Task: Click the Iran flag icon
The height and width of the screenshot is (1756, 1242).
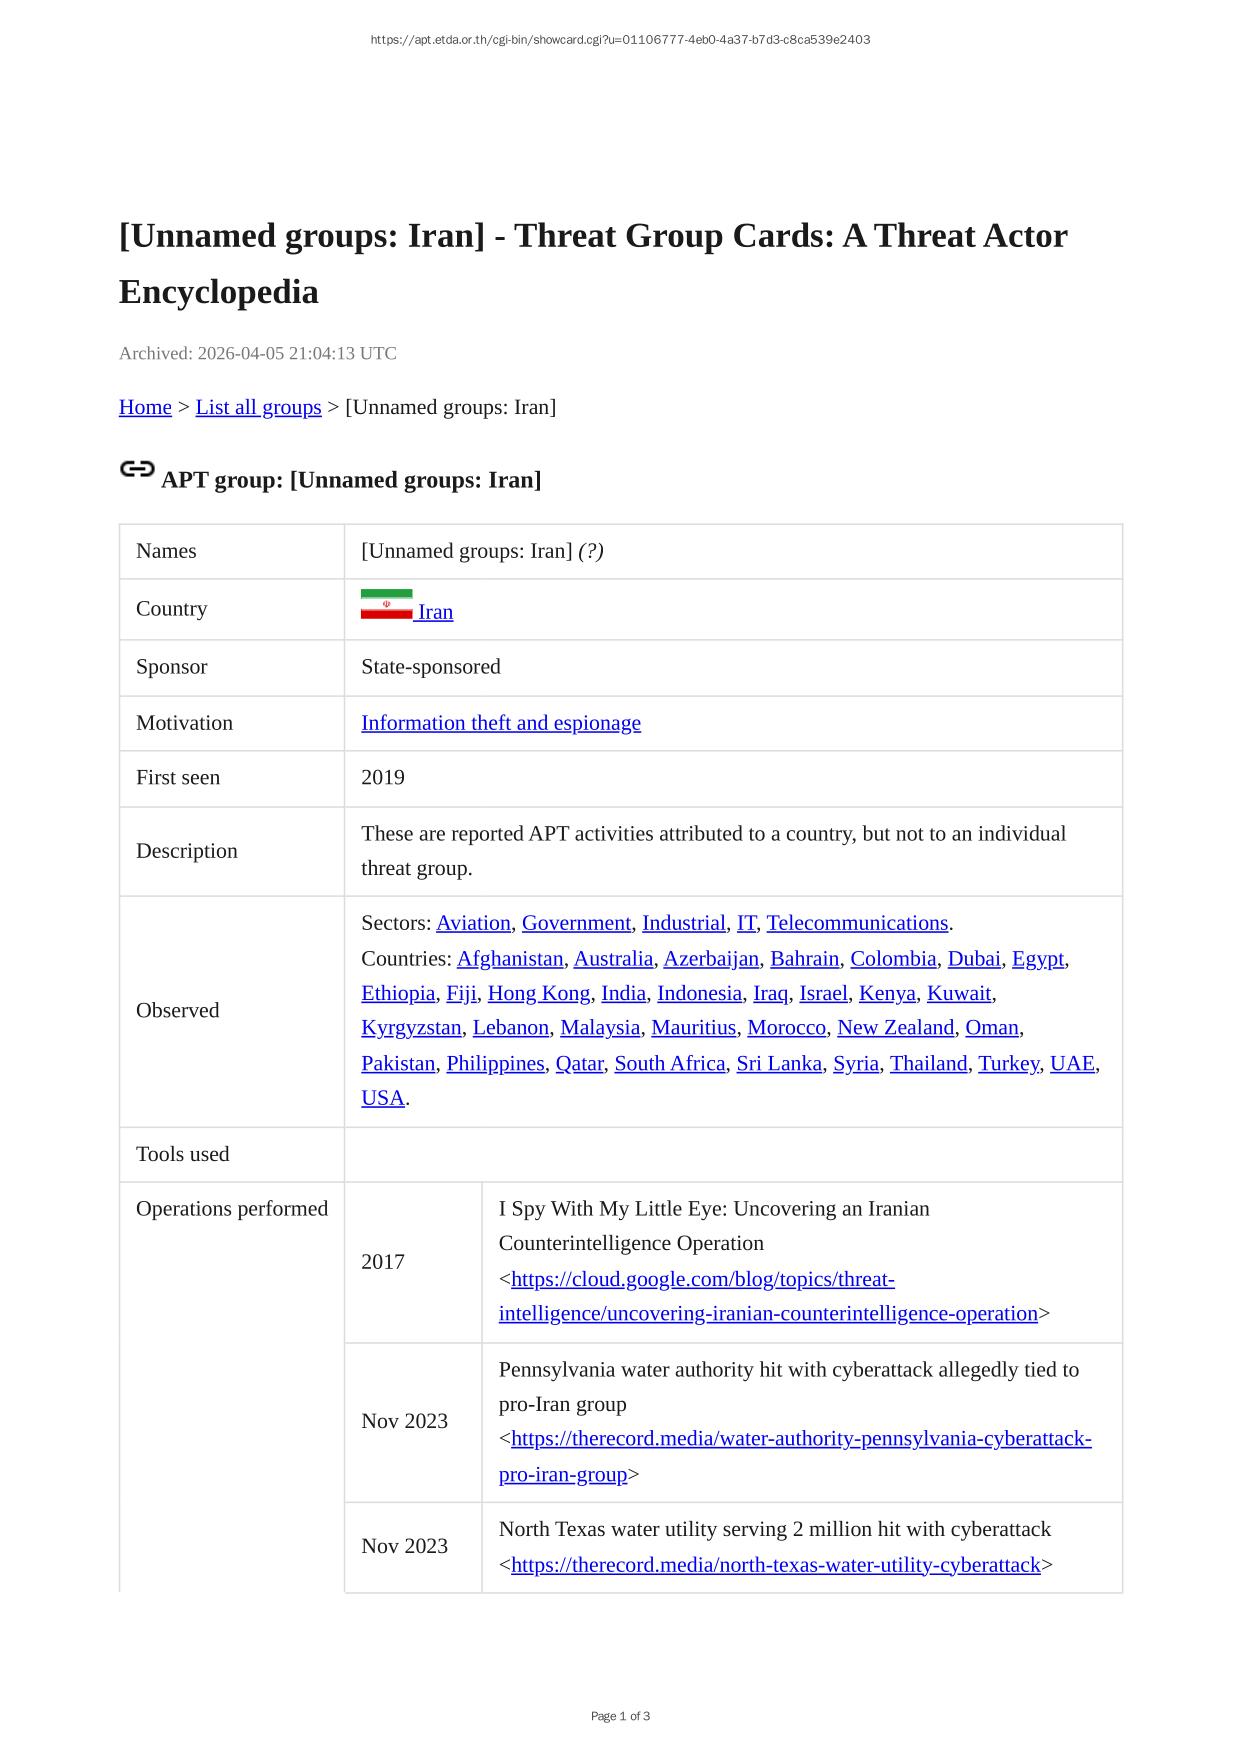Action: pos(386,605)
